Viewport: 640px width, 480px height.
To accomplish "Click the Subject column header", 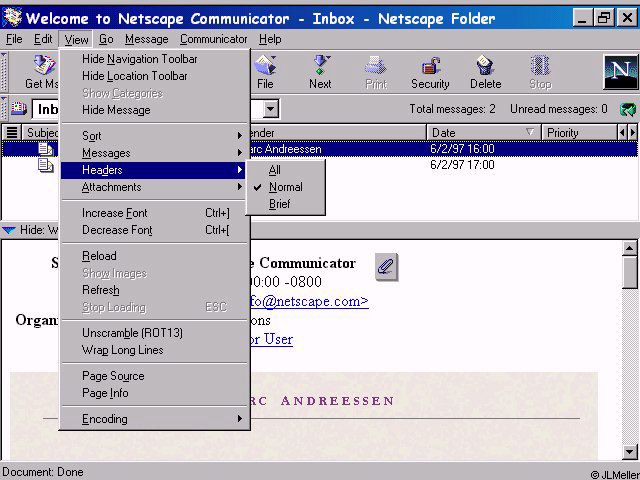I will click(41, 133).
